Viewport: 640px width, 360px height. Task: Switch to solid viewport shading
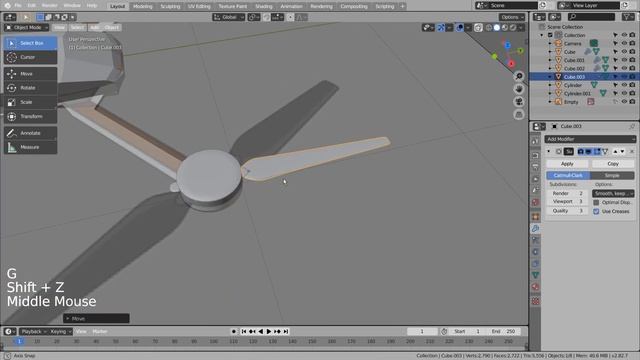coord(497,28)
